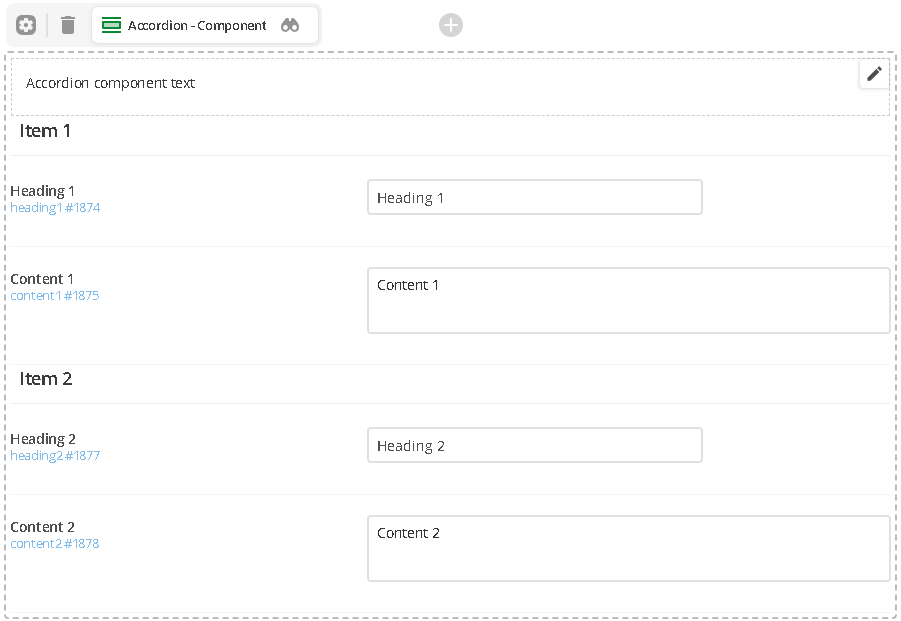The width and height of the screenshot is (901, 621).
Task: Click the Content 2 field label
Action: [x=43, y=527]
